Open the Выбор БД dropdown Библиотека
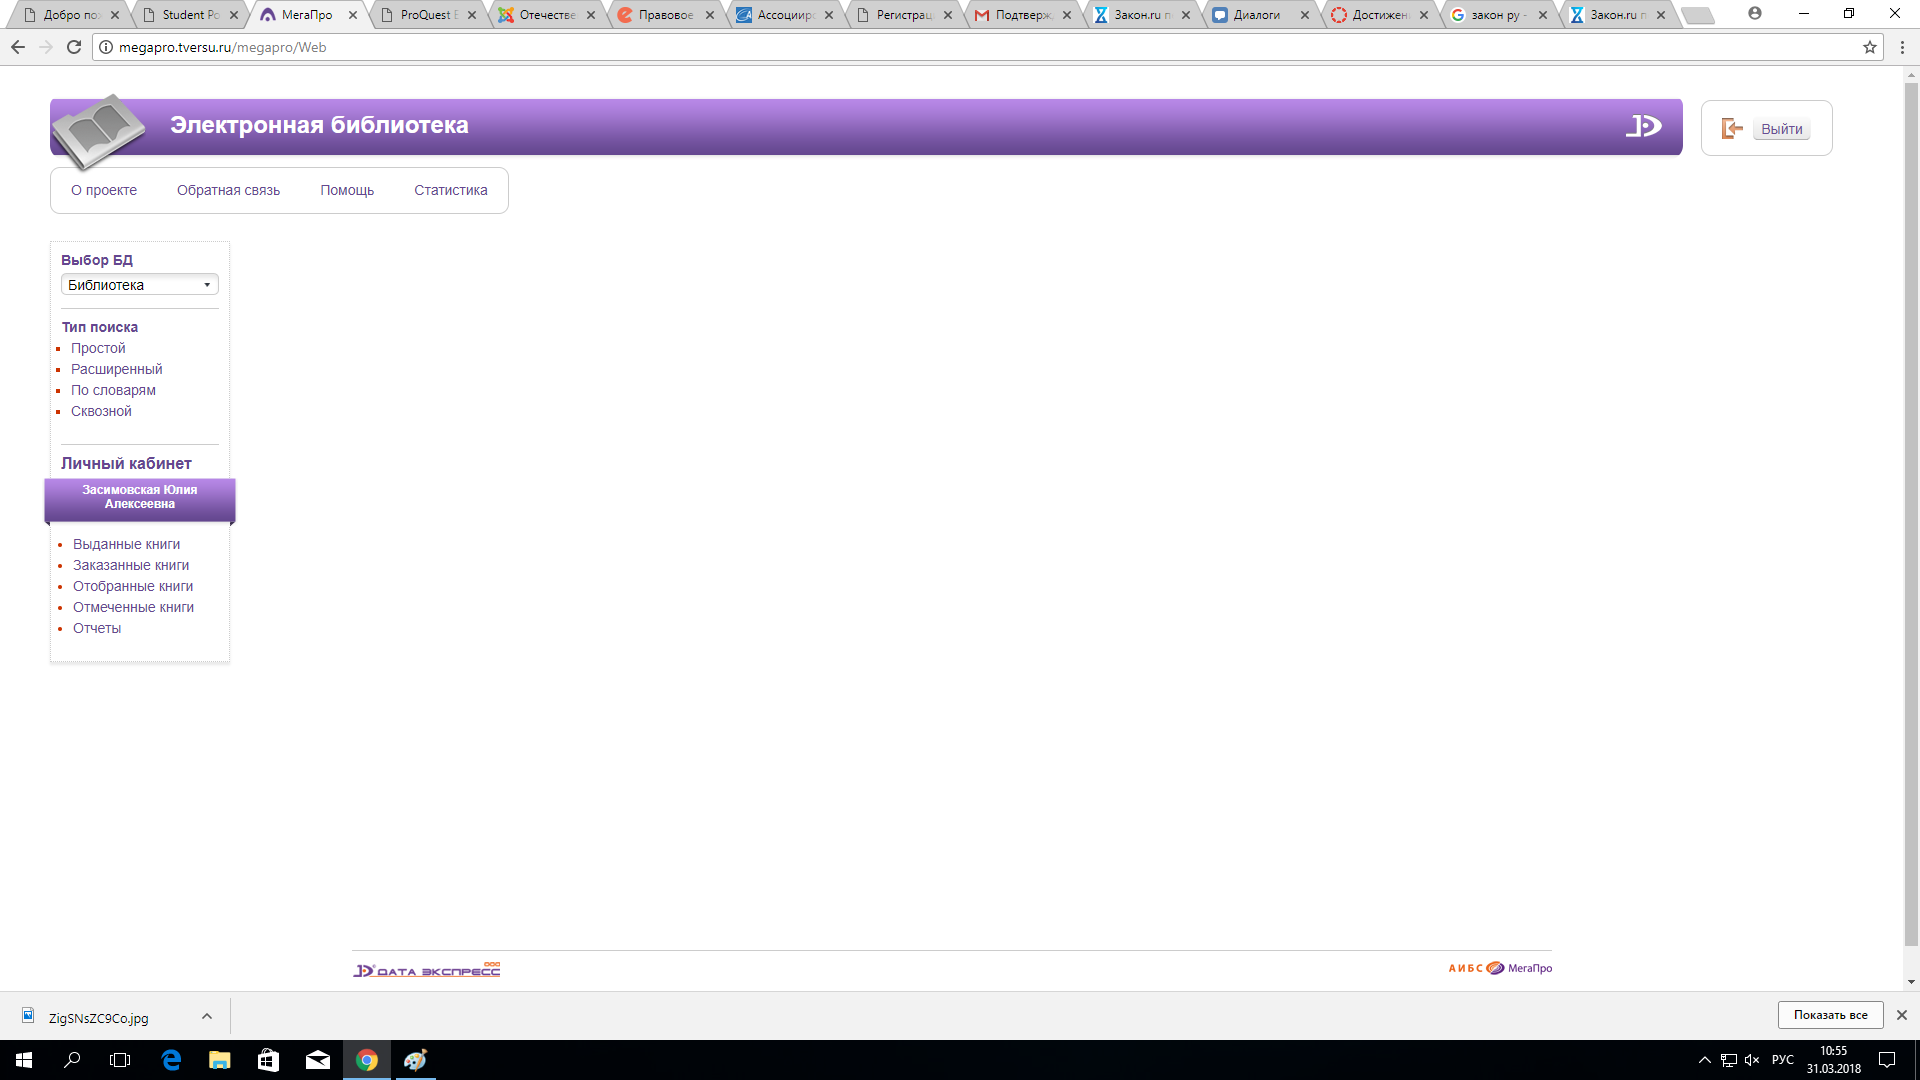Screen dimensions: 1920x1080 [x=140, y=285]
